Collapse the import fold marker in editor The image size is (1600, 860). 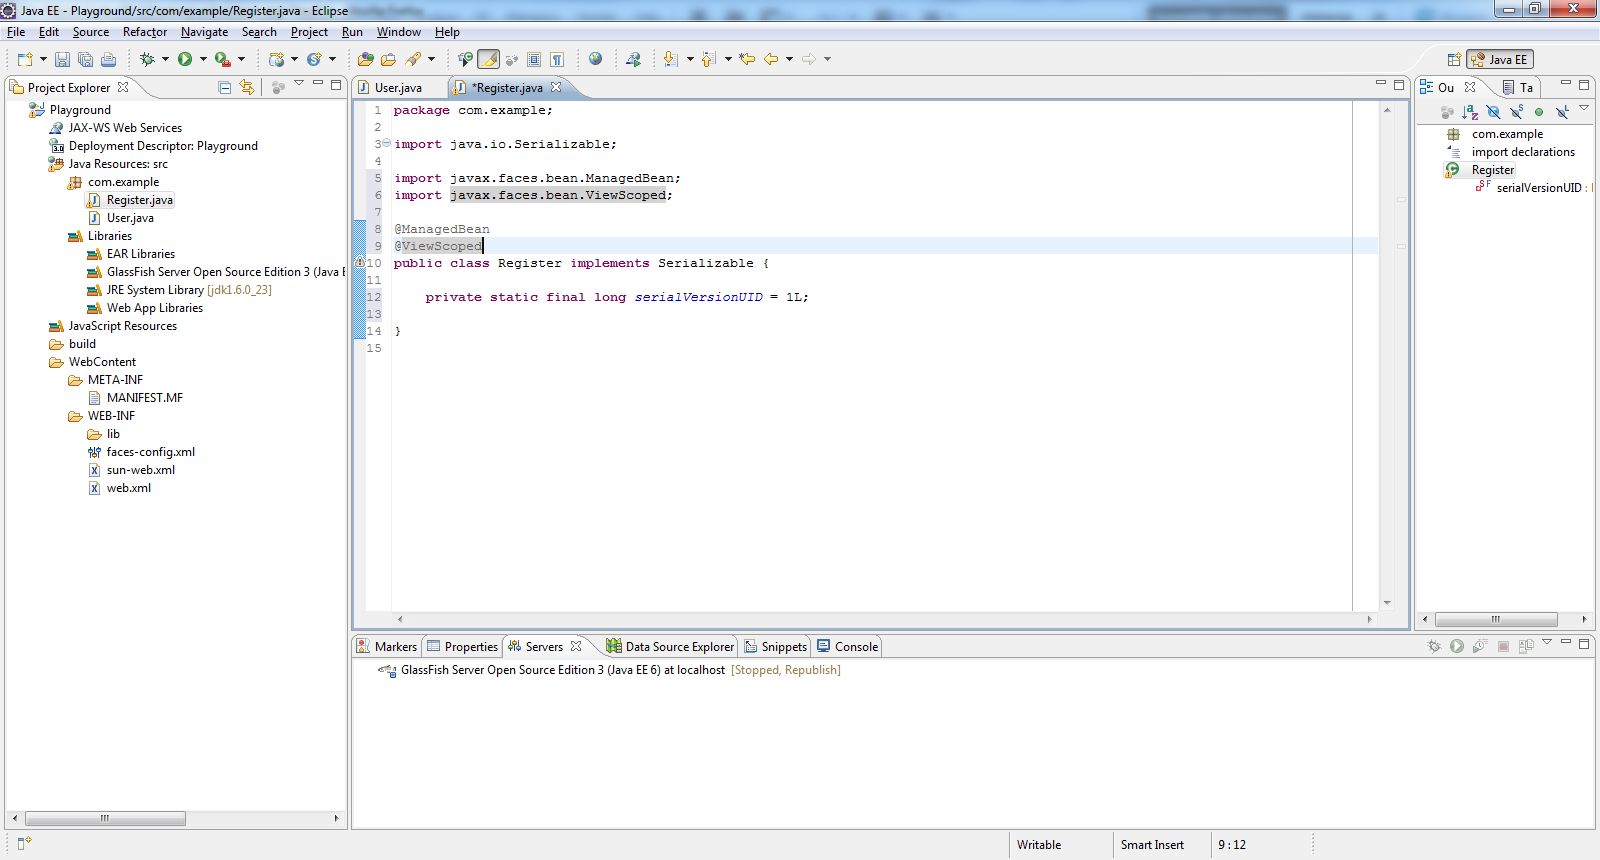tap(387, 144)
